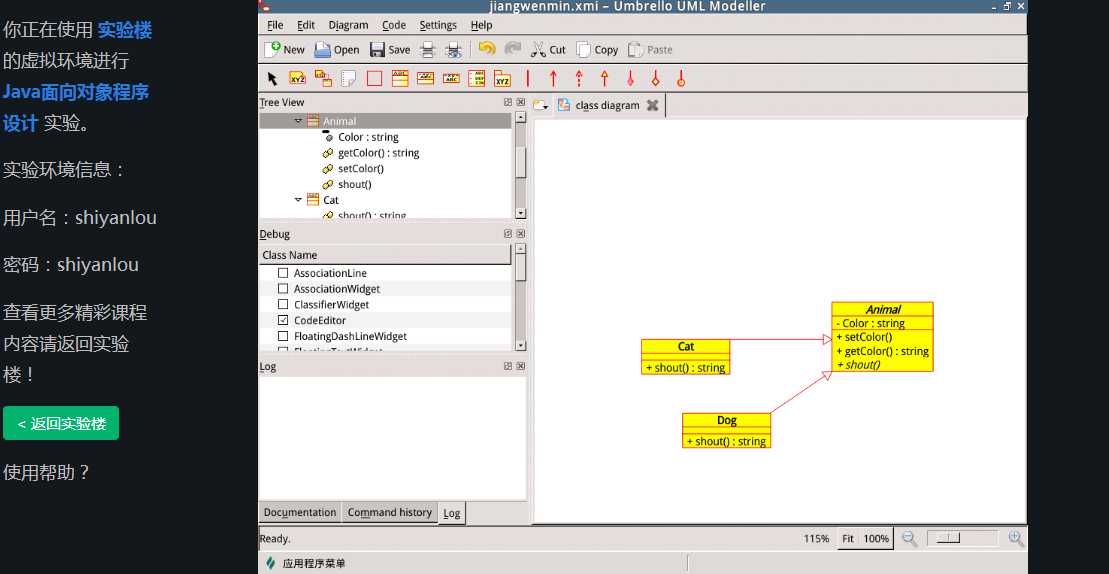The width and height of the screenshot is (1109, 574).
Task: Select the Package folder XYZ tool
Action: coord(502,78)
